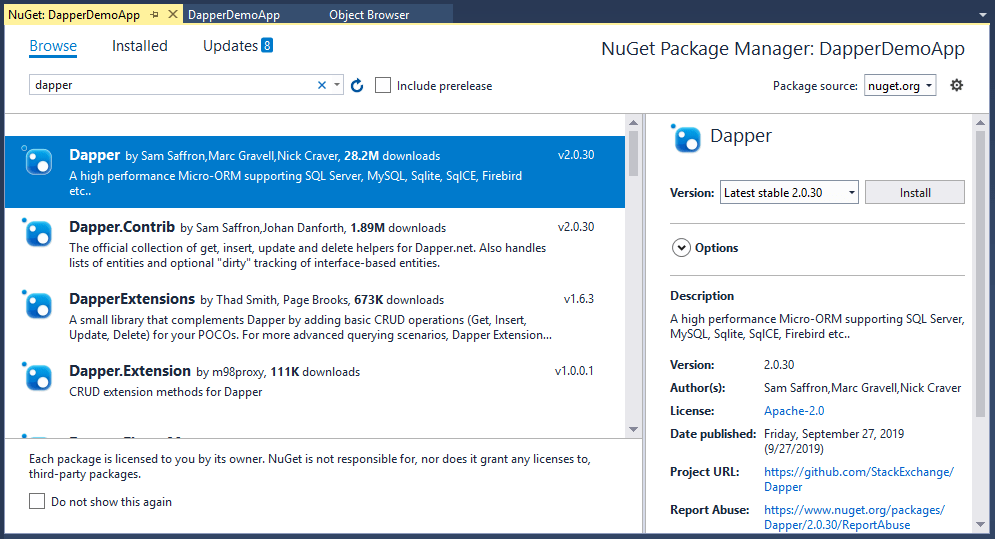The width and height of the screenshot is (995, 539).
Task: Toggle Include prerelease checkbox
Action: pyautogui.click(x=383, y=85)
